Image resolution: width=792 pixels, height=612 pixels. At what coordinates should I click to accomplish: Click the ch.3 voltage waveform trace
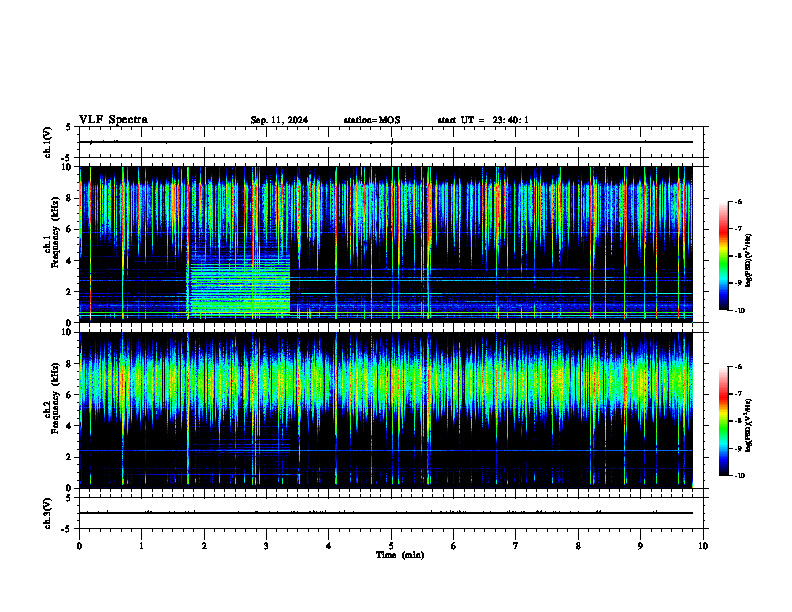tap(386, 513)
